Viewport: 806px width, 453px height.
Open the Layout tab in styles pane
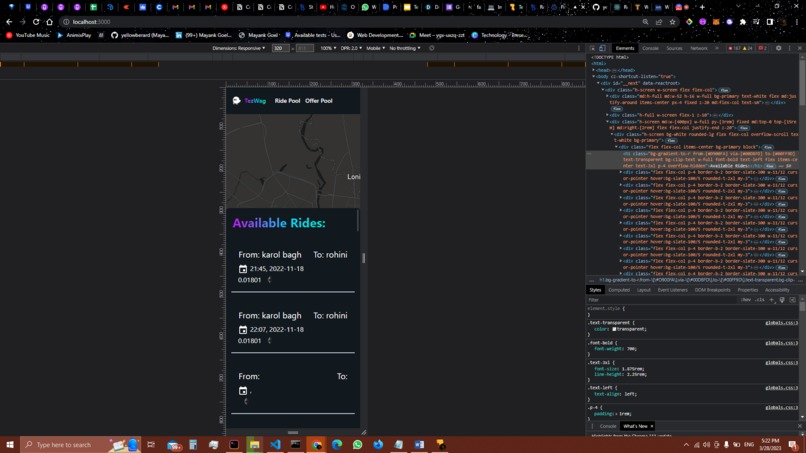pyautogui.click(x=644, y=290)
